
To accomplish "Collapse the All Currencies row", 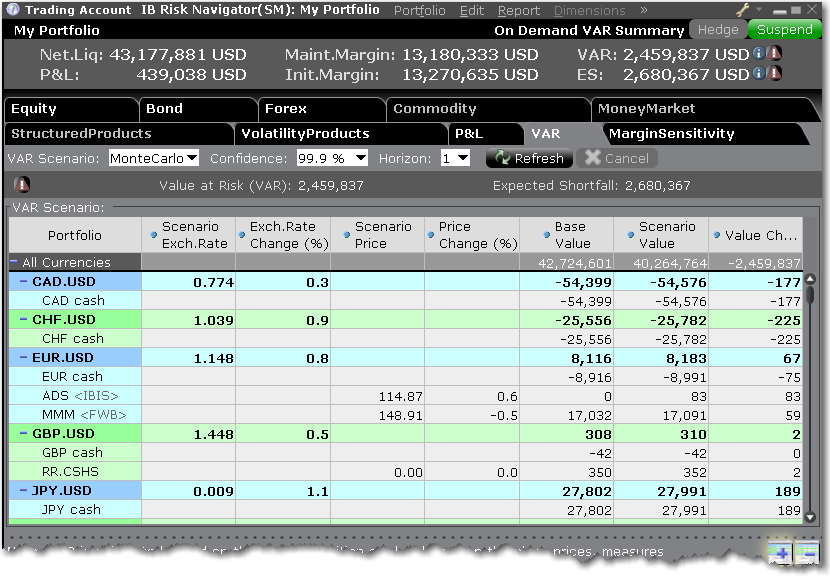I will point(14,263).
